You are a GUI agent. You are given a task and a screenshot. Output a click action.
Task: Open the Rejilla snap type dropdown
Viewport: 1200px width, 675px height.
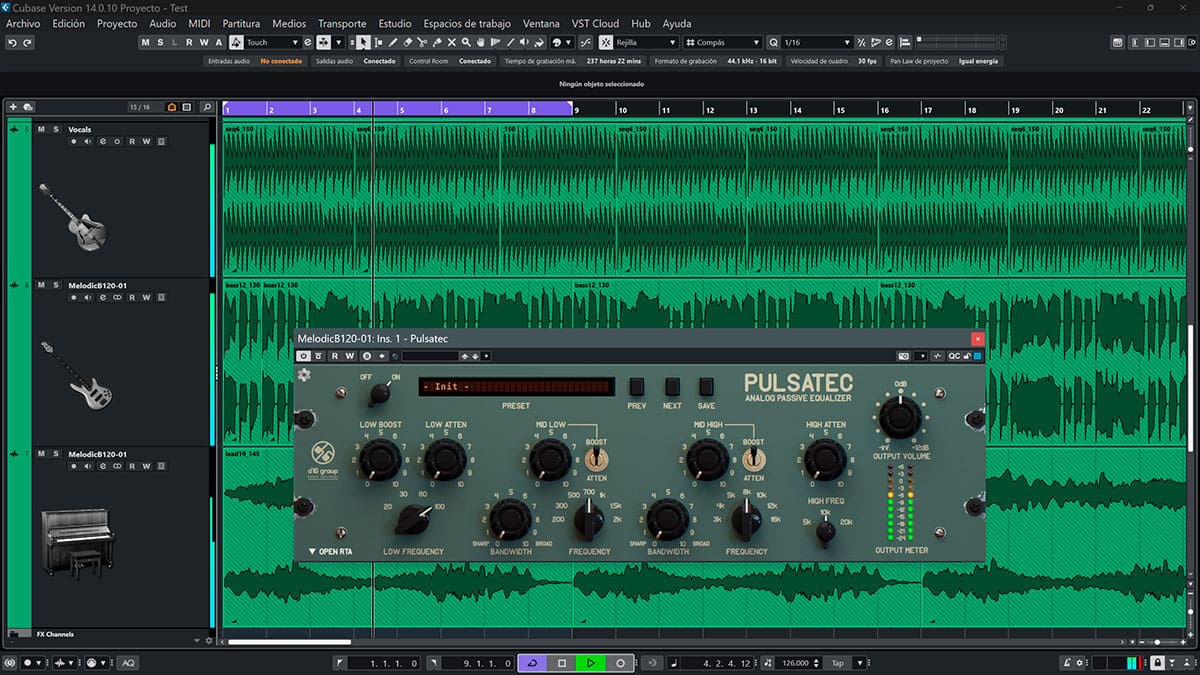point(645,43)
